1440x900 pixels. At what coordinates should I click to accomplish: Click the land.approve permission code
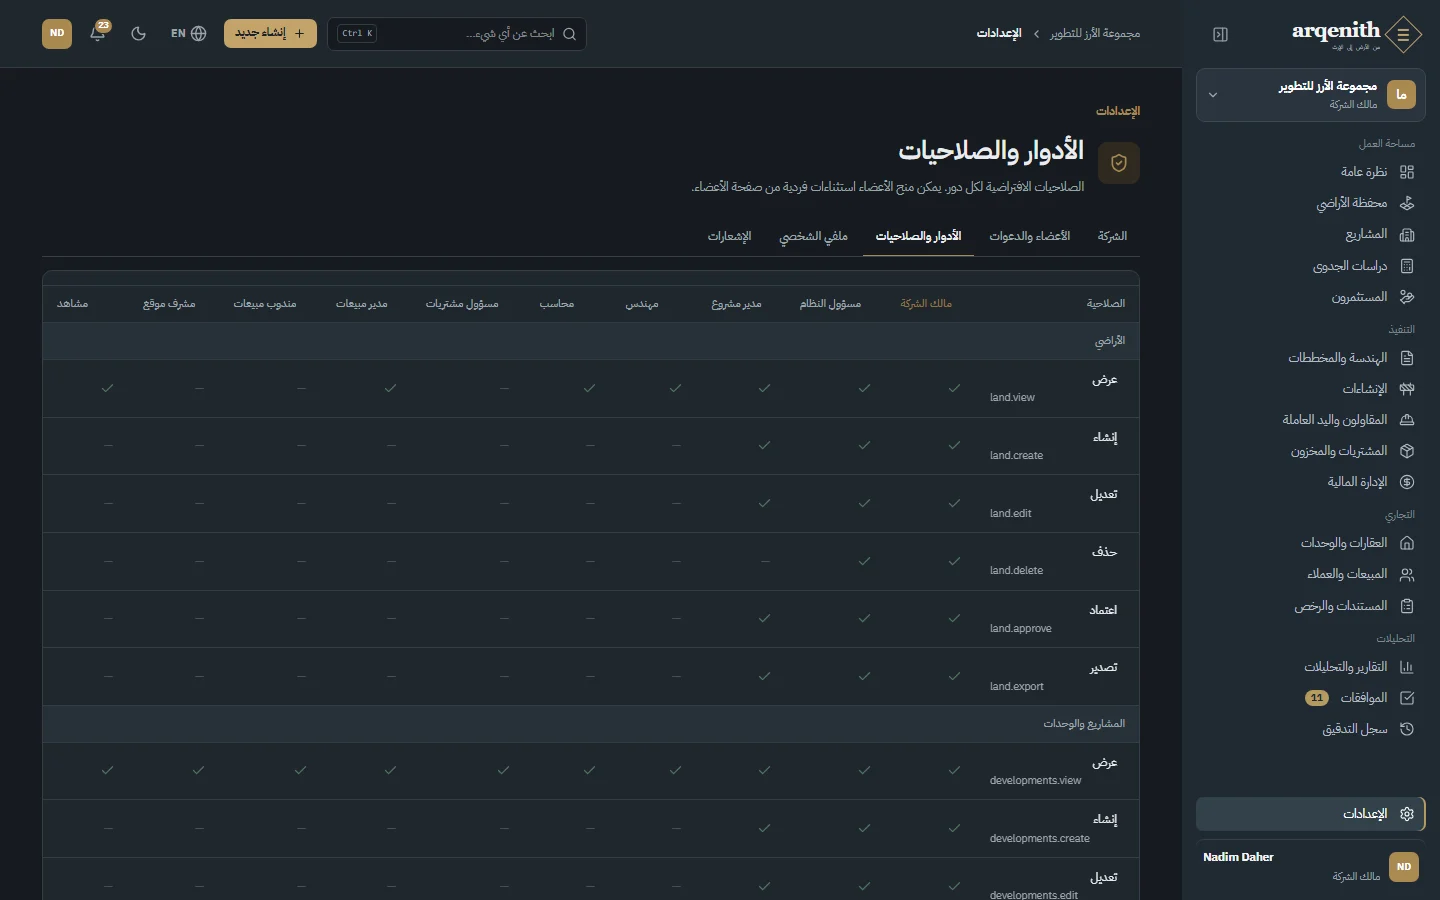point(1021,629)
